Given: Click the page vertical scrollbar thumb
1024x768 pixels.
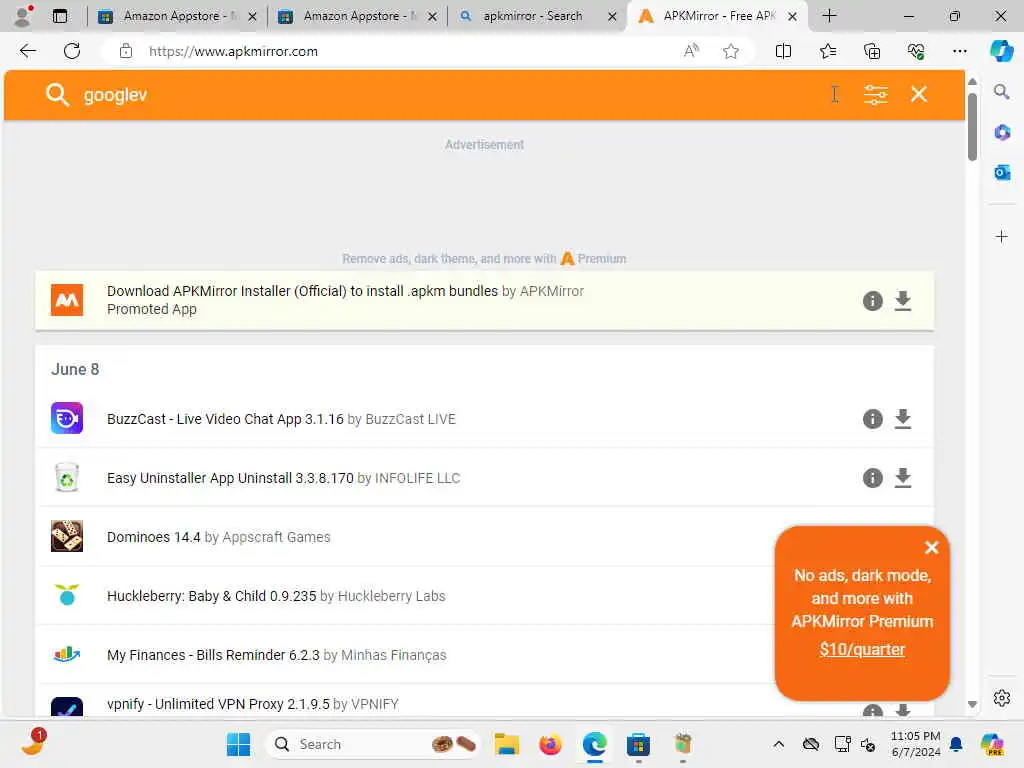Looking at the screenshot, I should [972, 127].
